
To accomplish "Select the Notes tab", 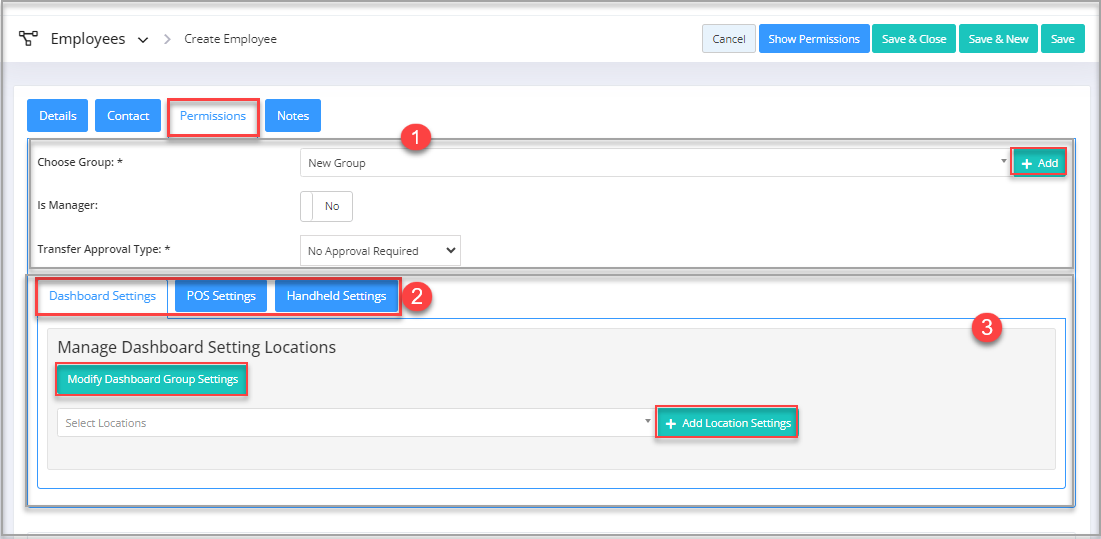I will [293, 116].
